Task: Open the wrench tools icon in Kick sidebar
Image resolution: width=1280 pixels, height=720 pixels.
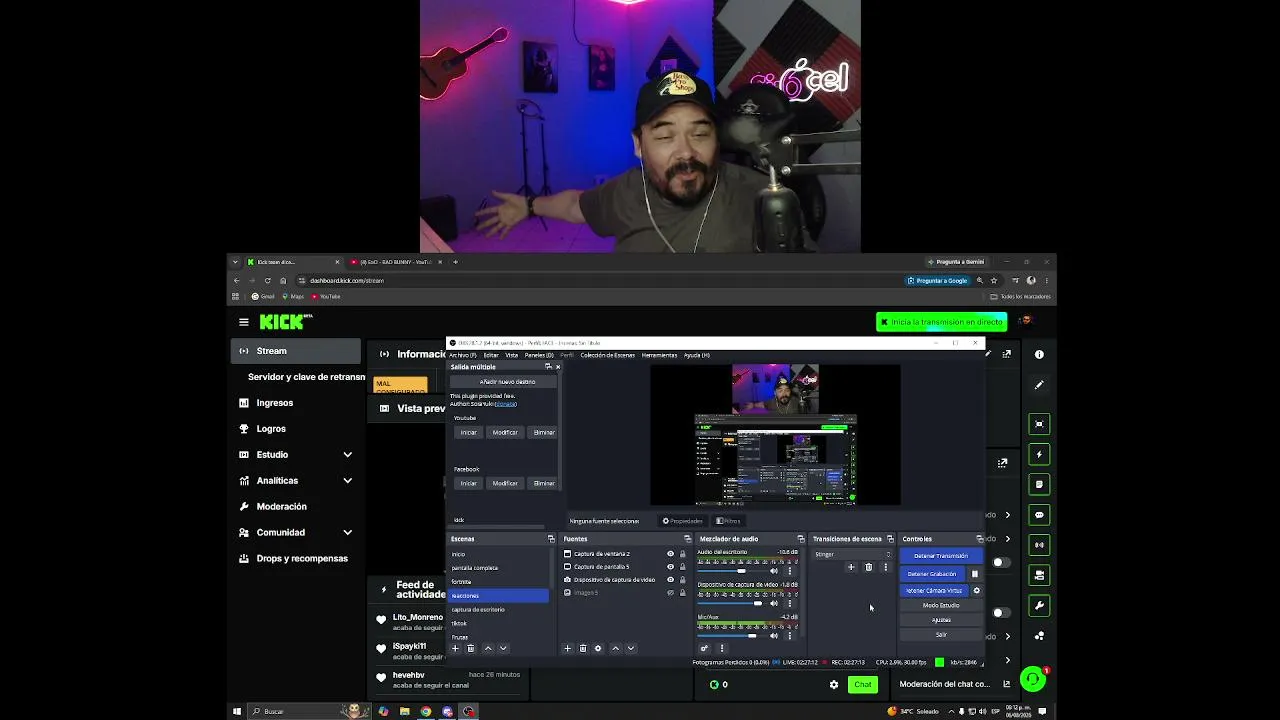Action: click(x=1039, y=605)
